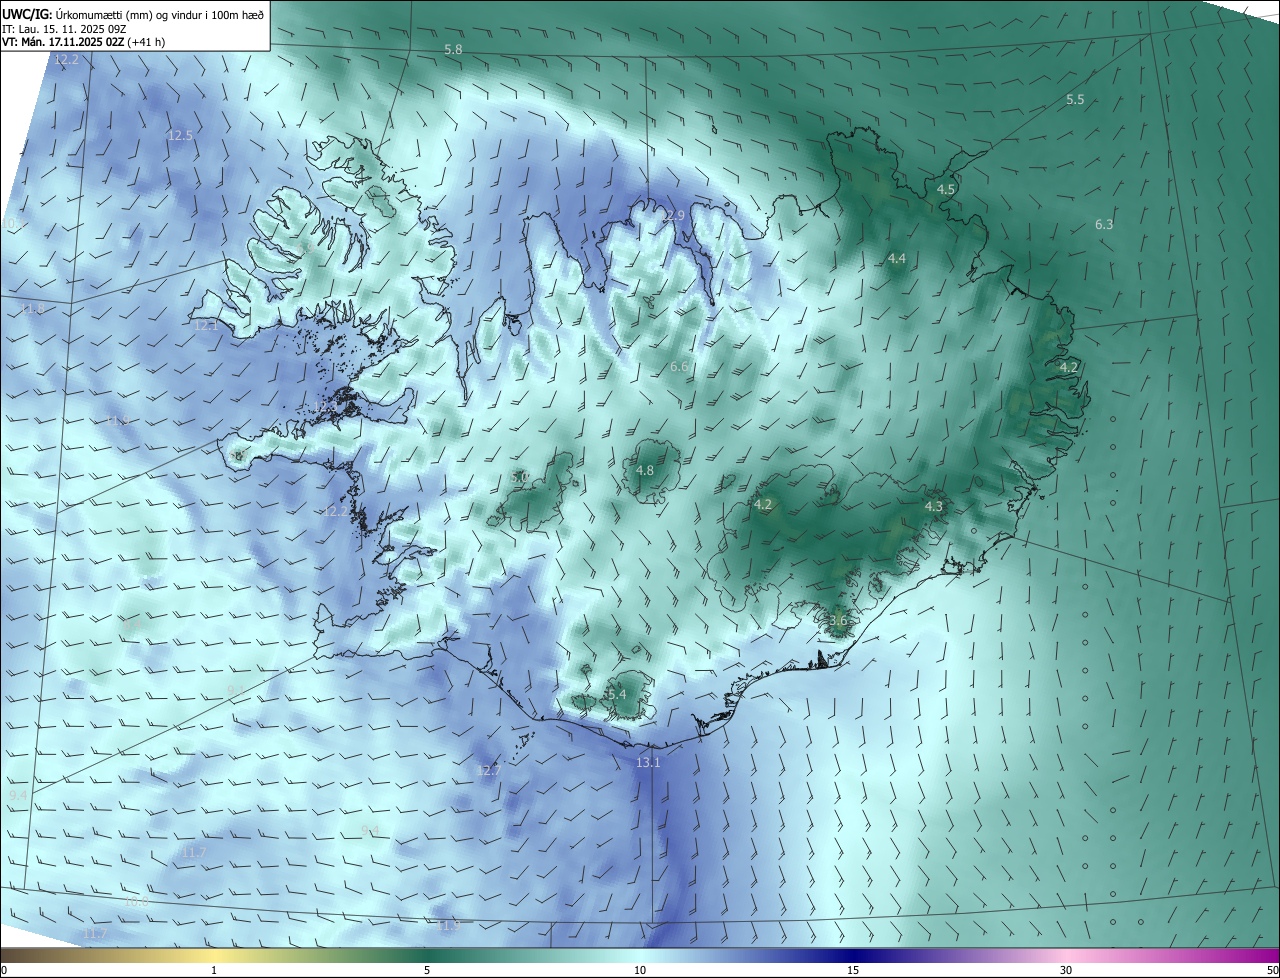Click the 13.1 value label

click(x=648, y=762)
